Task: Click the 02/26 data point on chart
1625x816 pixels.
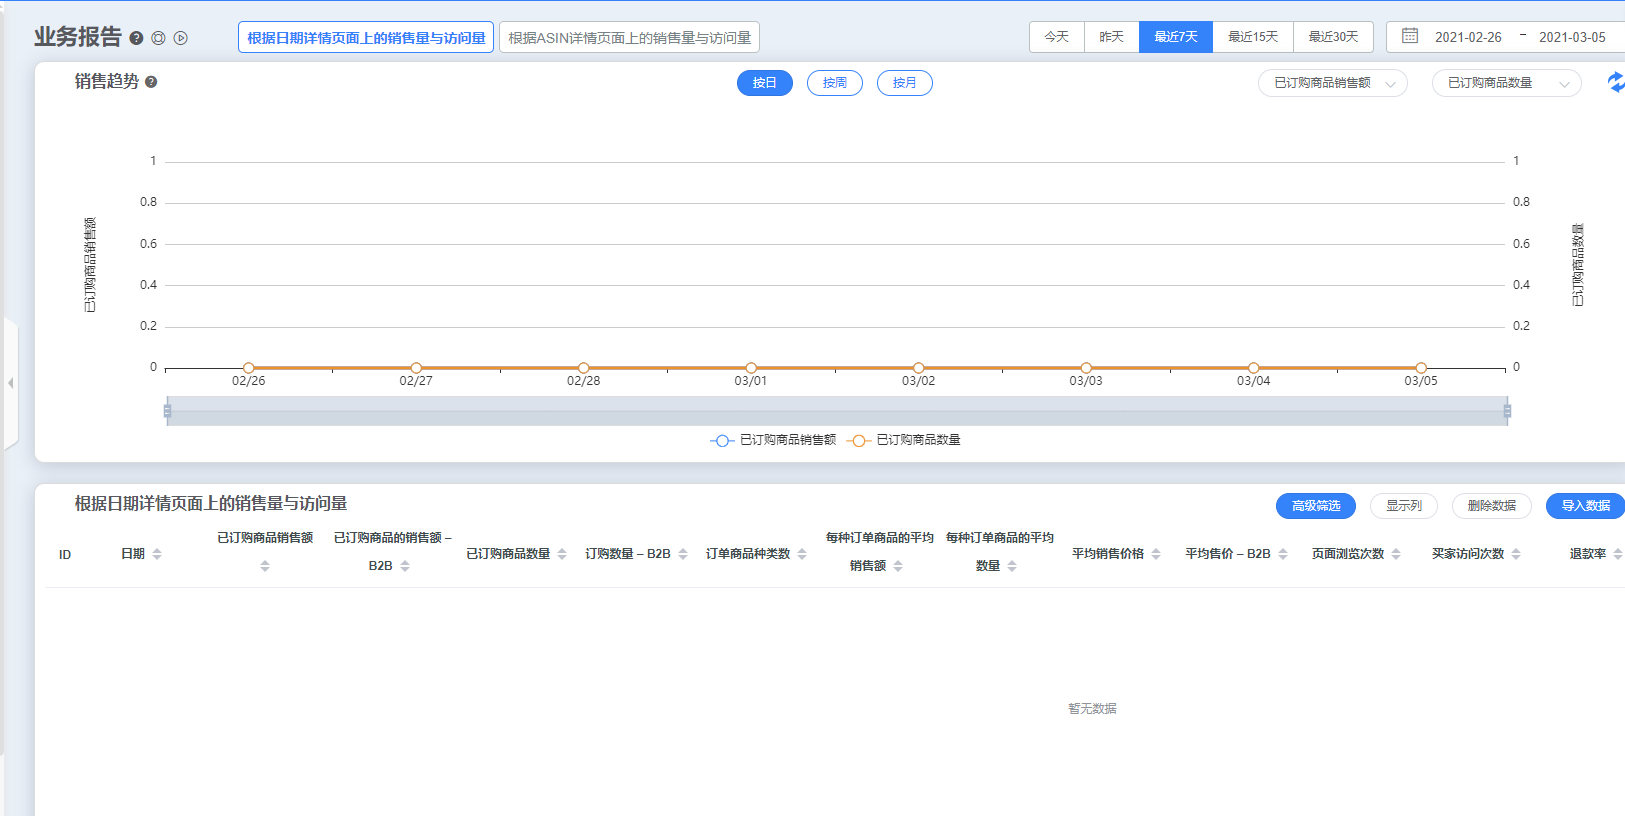Action: click(x=249, y=368)
